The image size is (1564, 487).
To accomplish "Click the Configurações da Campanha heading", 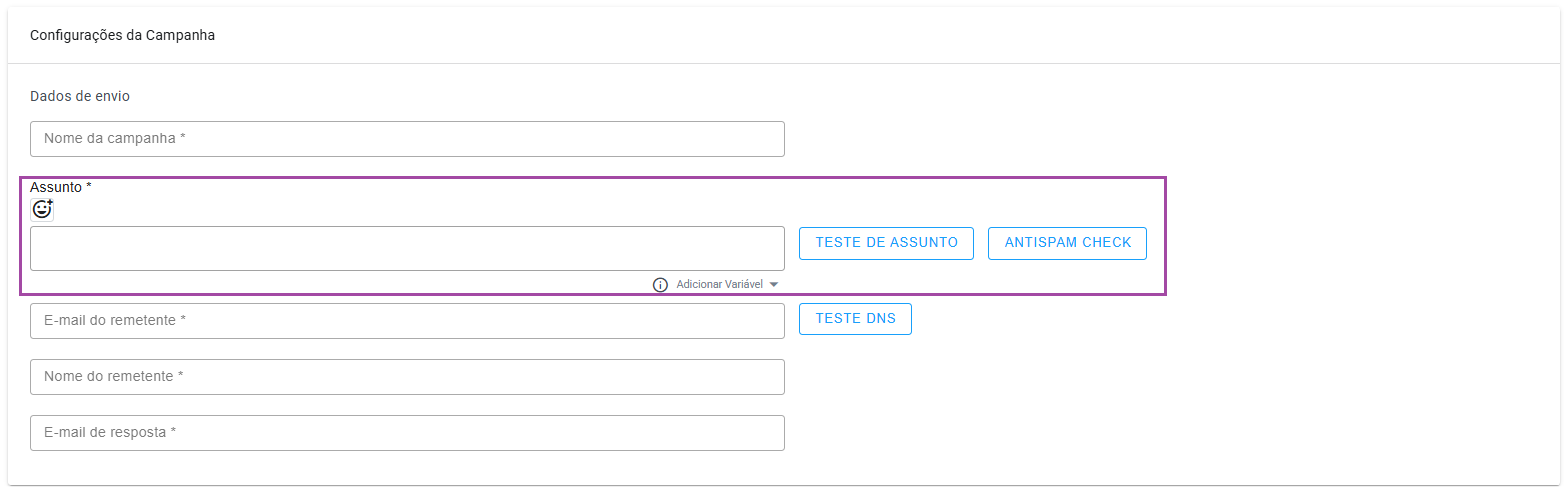I will coord(123,36).
